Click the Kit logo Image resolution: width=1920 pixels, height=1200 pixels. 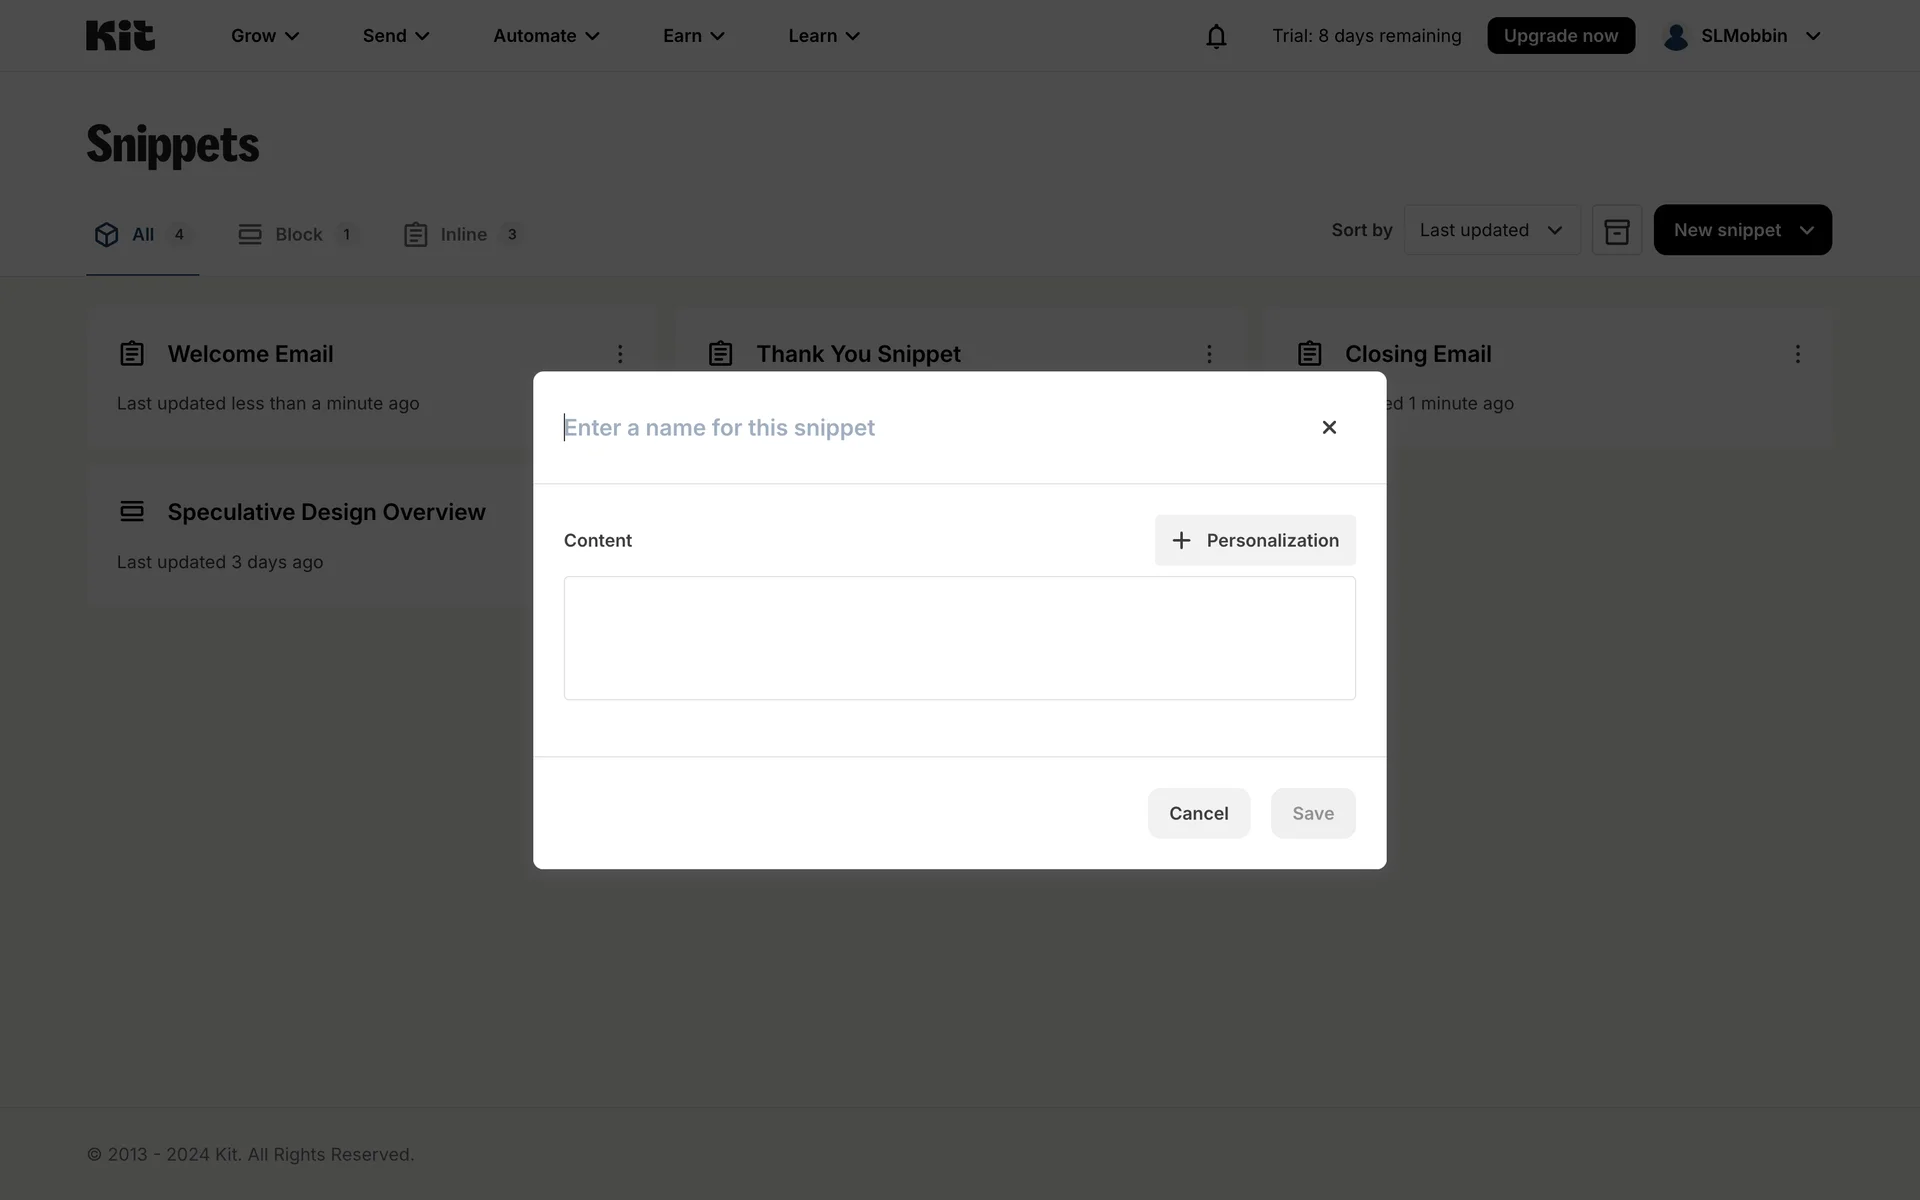pos(120,36)
